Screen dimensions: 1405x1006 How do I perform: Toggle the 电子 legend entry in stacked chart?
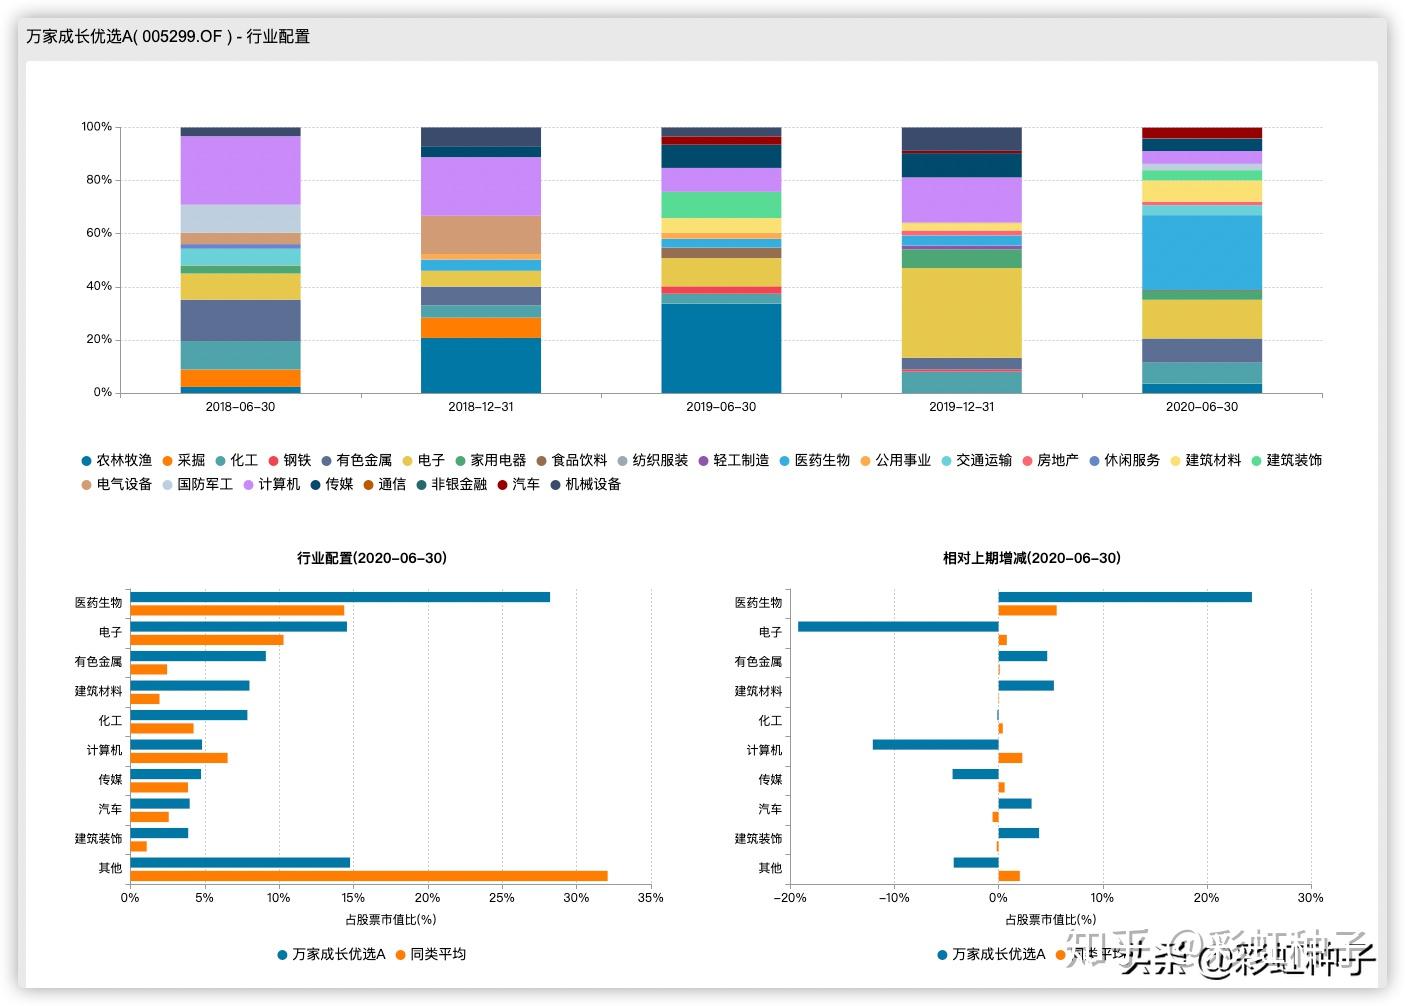tap(424, 460)
